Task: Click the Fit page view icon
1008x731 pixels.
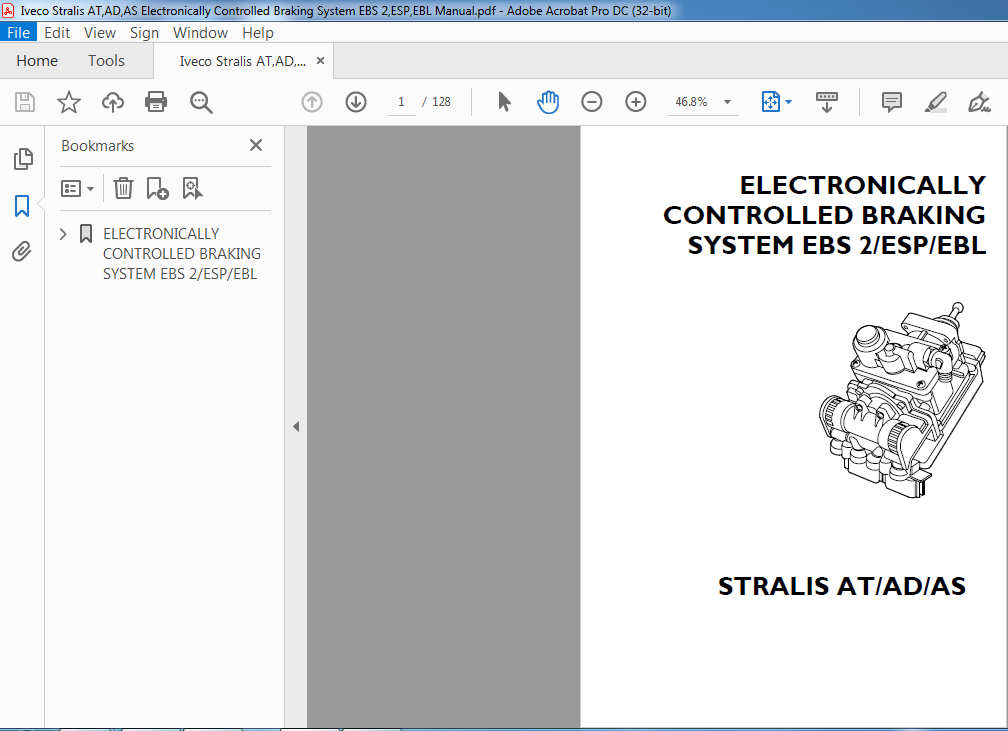Action: pos(771,102)
